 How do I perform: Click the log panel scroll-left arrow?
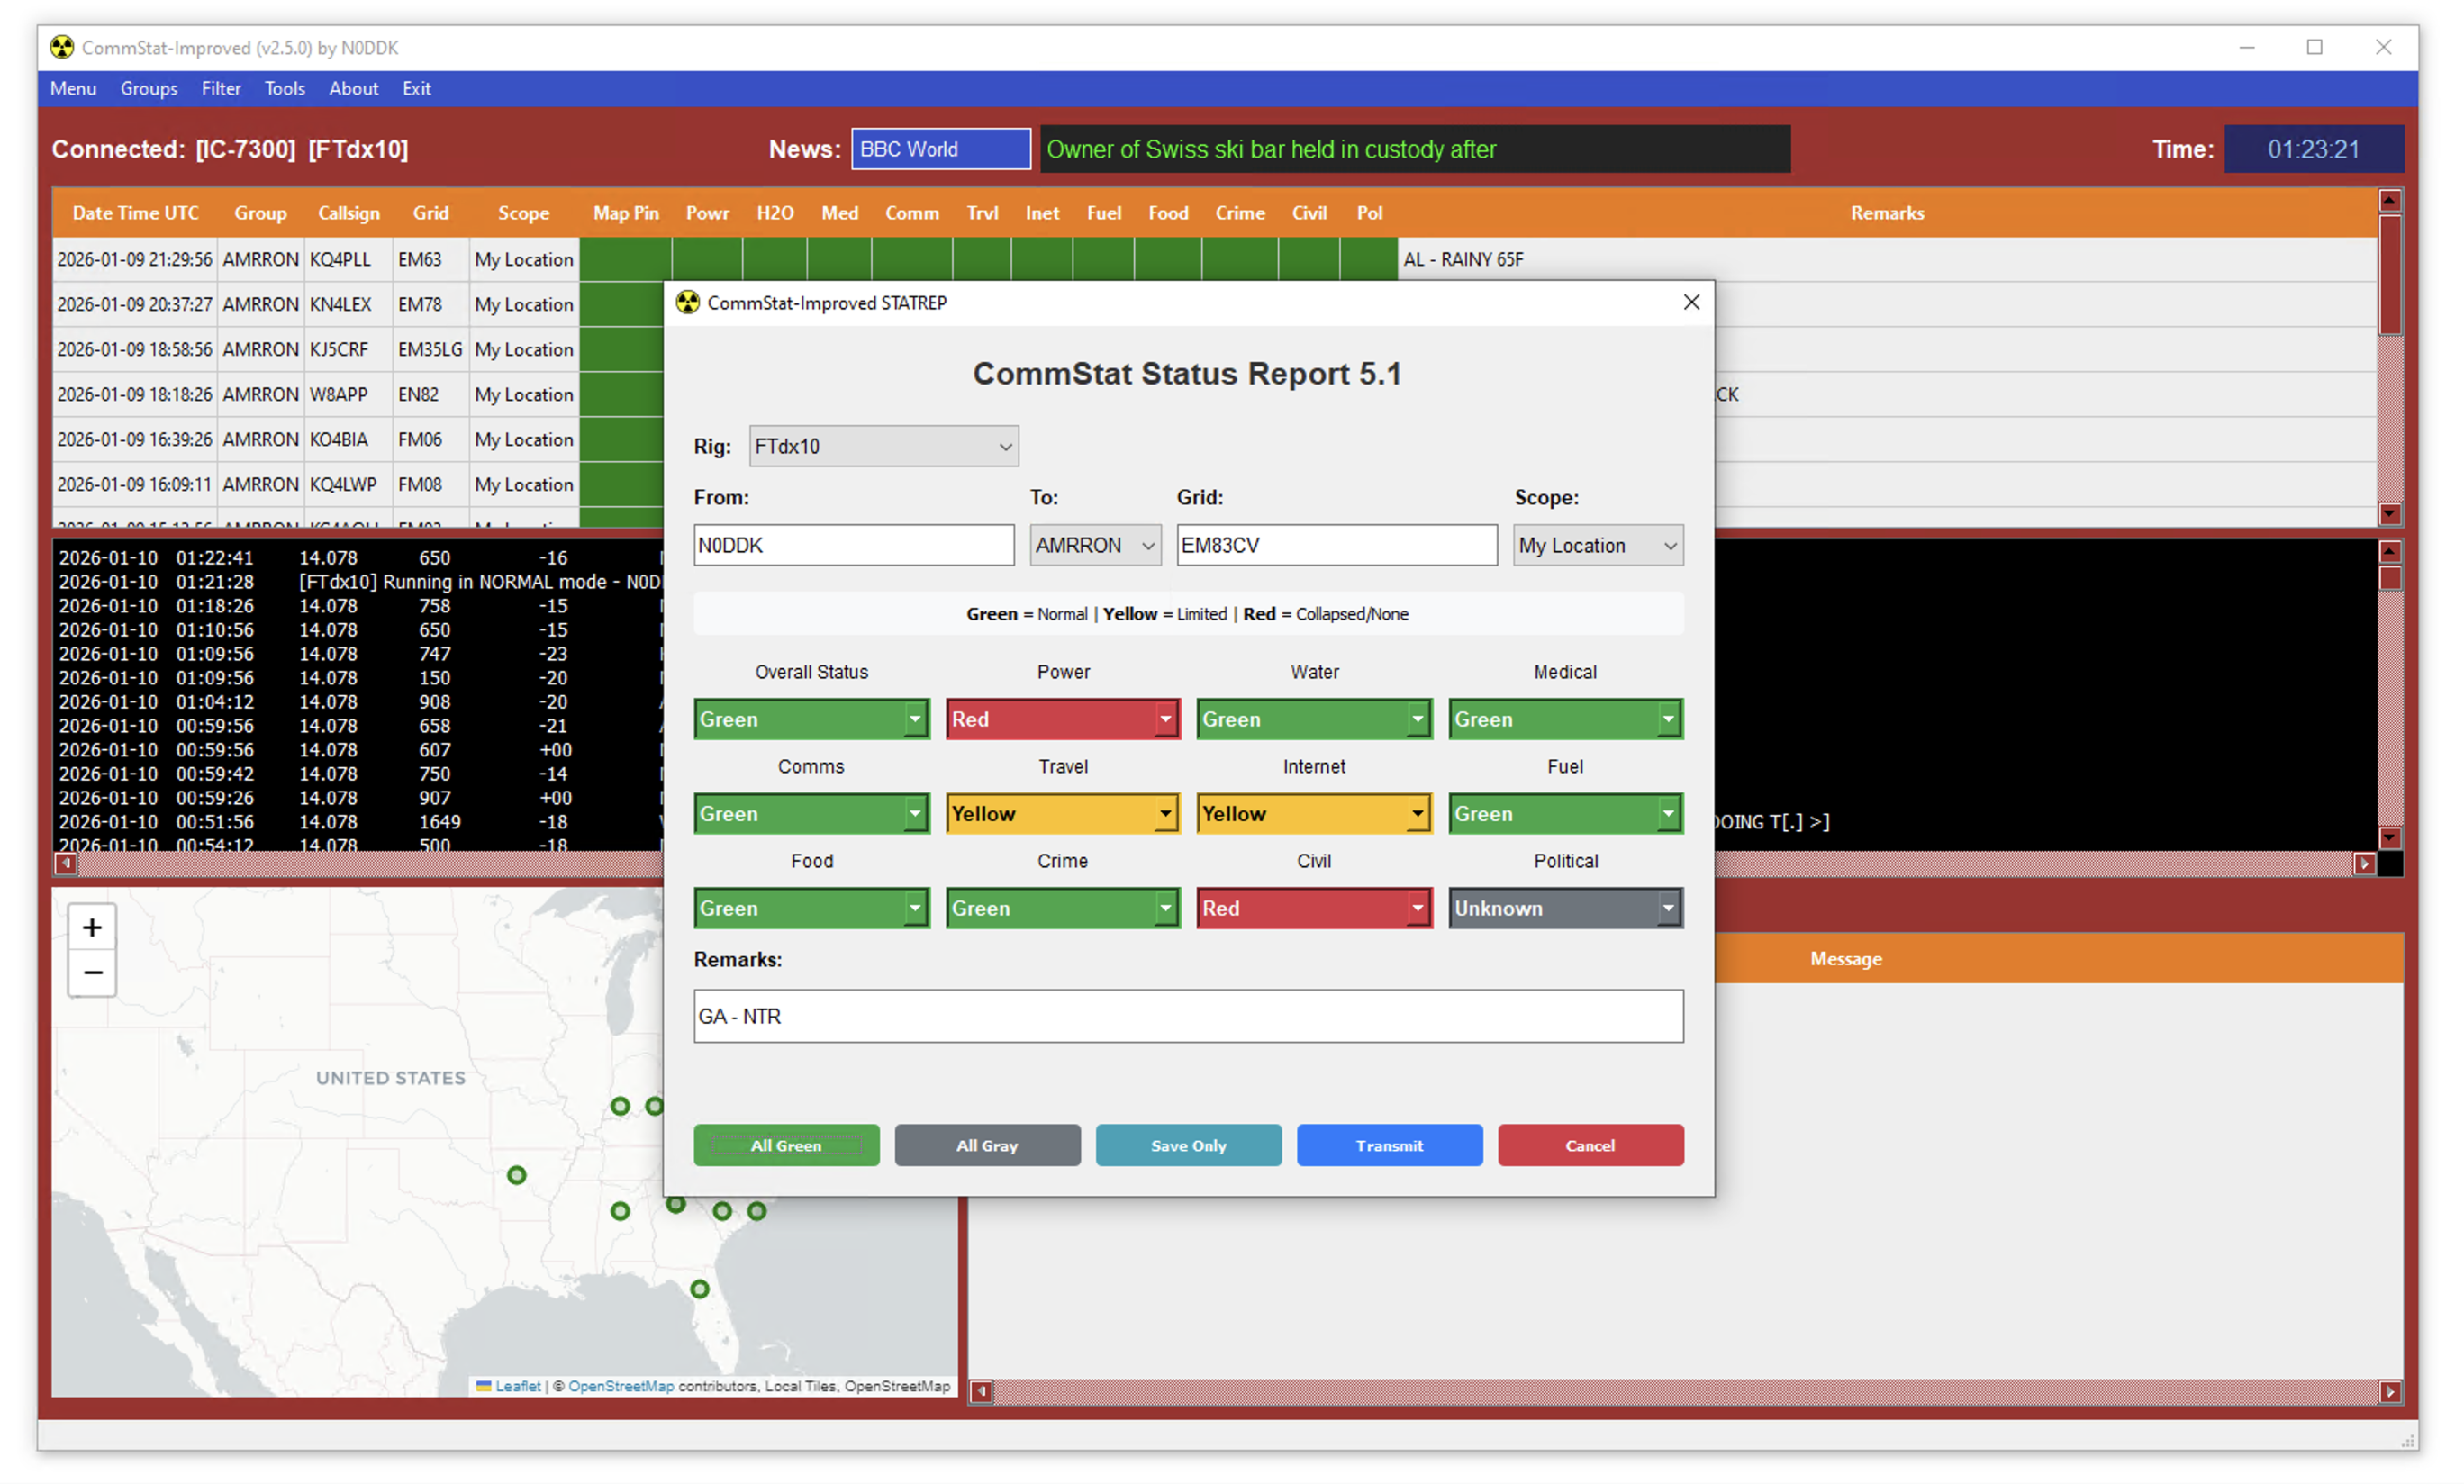point(66,863)
